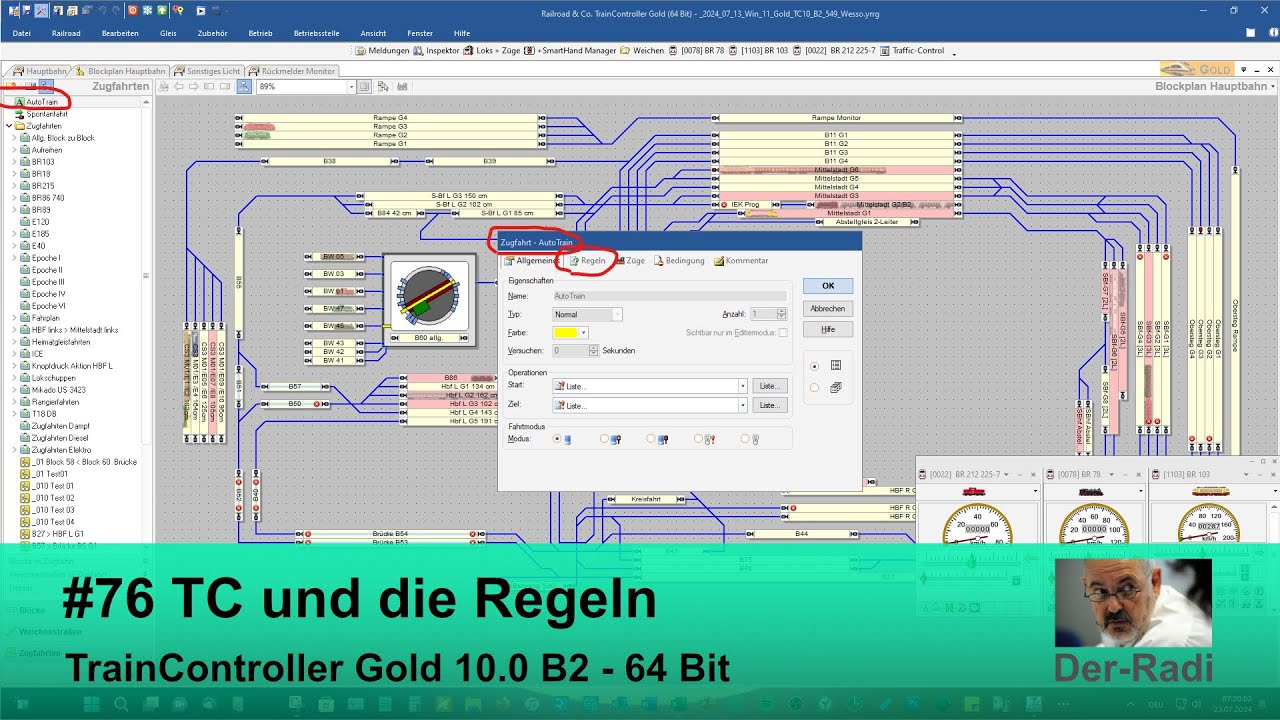
Task: Click the red stop icon in title bar
Action: point(132,10)
